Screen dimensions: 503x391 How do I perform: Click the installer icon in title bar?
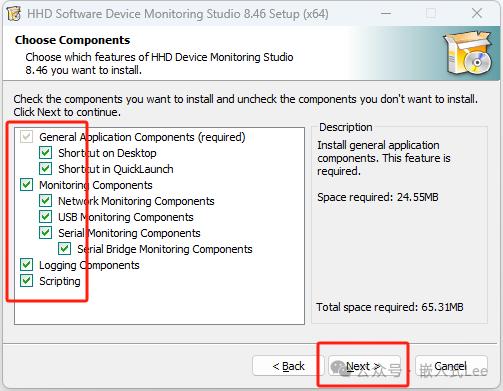(14, 14)
